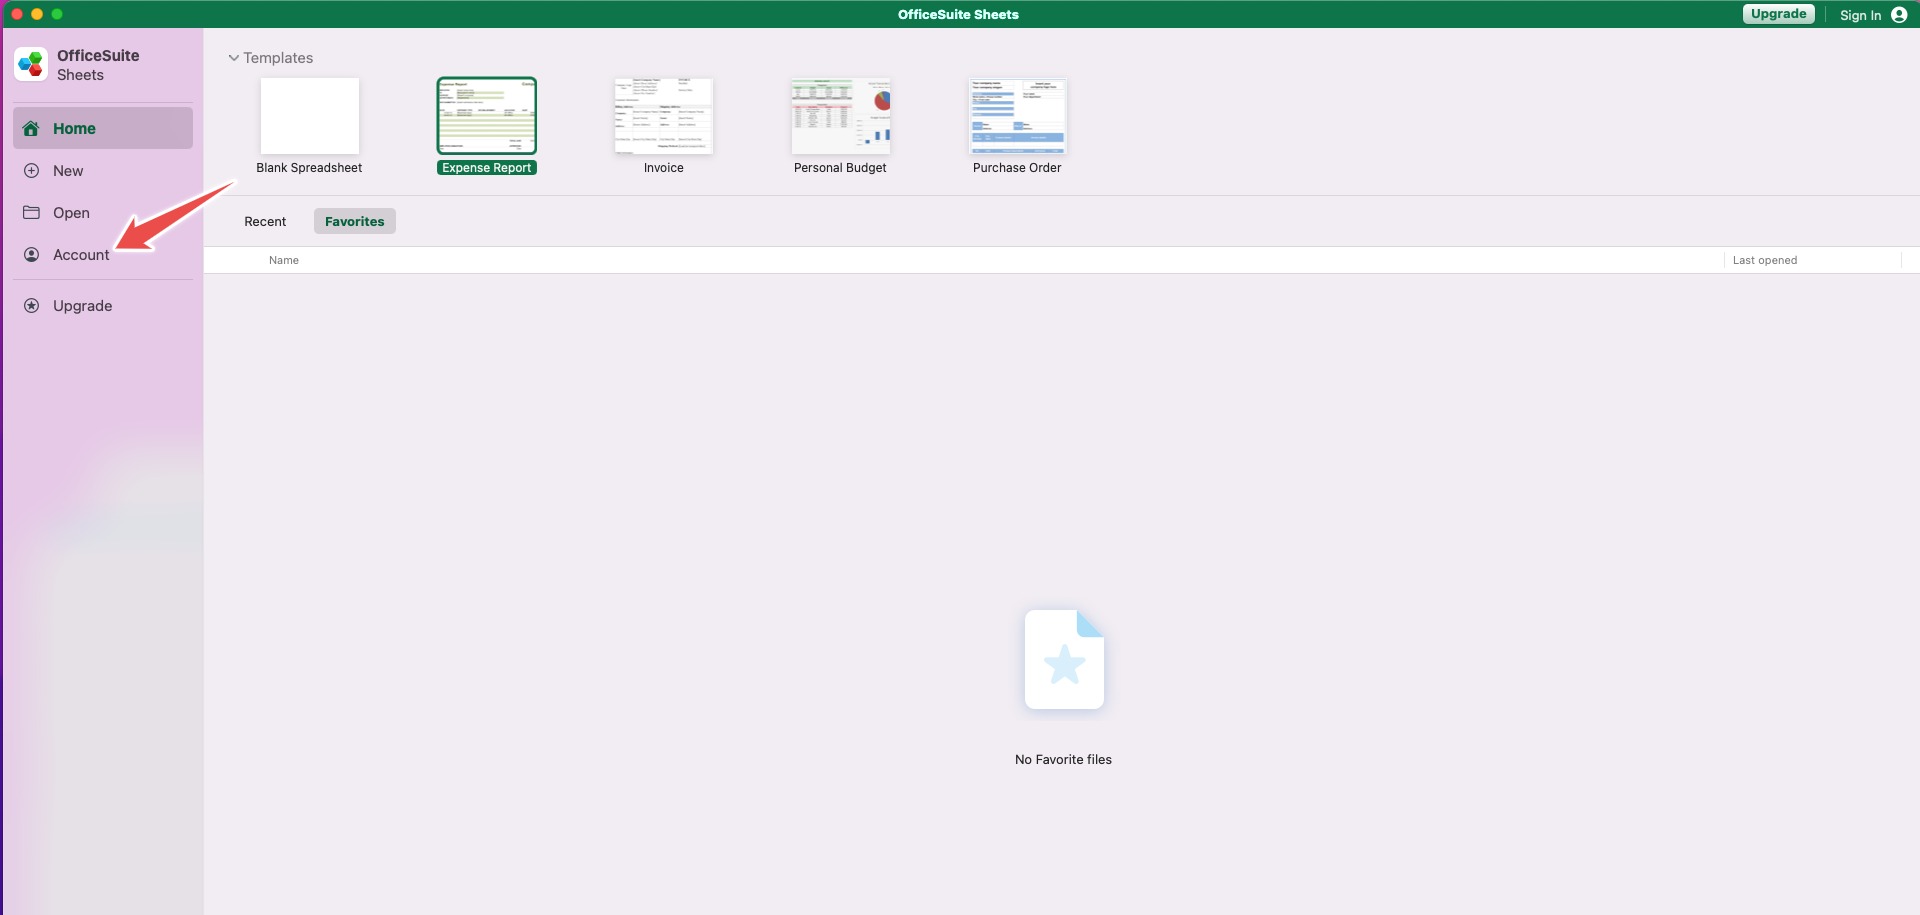Select the Purchase Order template

coord(1016,116)
